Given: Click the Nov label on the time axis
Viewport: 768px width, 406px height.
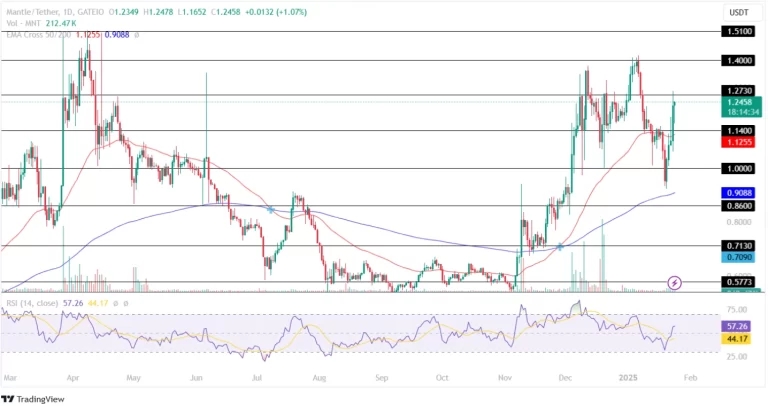Looking at the screenshot, I should tap(505, 378).
